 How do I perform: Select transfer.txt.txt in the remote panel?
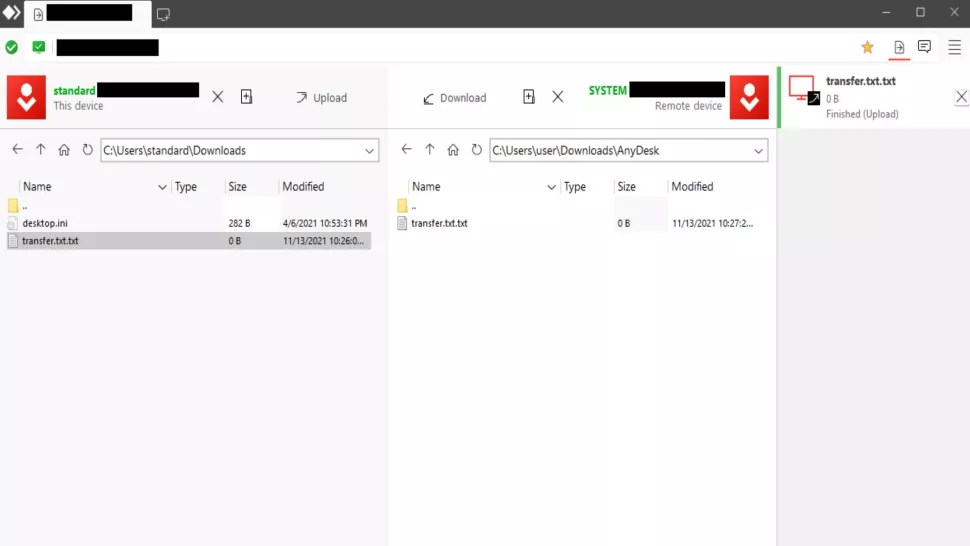[578, 223]
